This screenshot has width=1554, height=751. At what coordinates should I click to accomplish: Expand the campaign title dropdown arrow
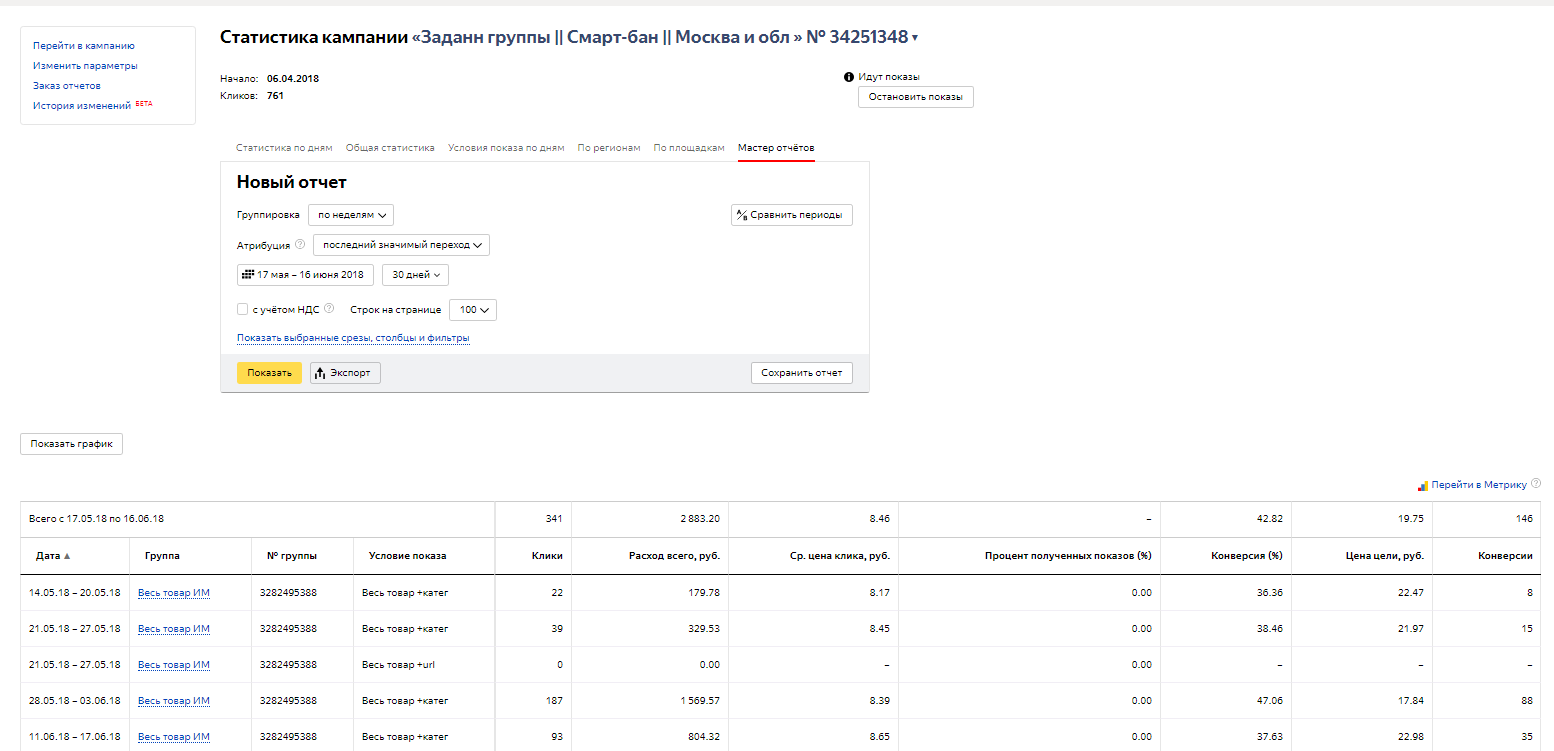tap(915, 39)
